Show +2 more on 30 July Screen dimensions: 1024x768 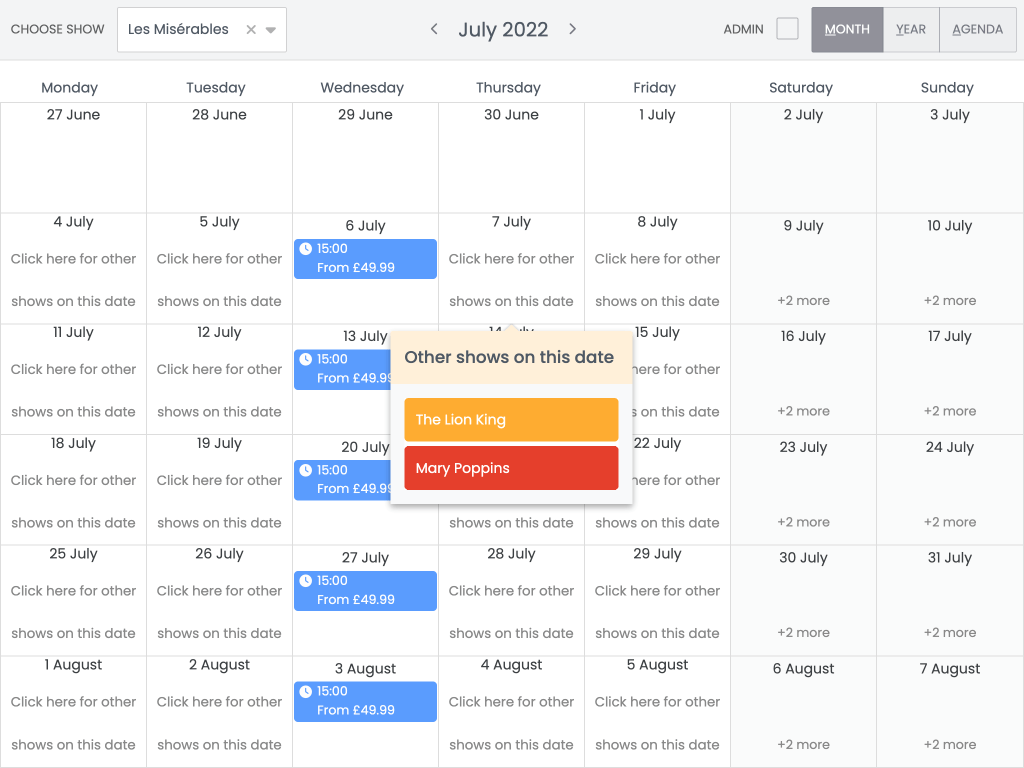tap(803, 632)
